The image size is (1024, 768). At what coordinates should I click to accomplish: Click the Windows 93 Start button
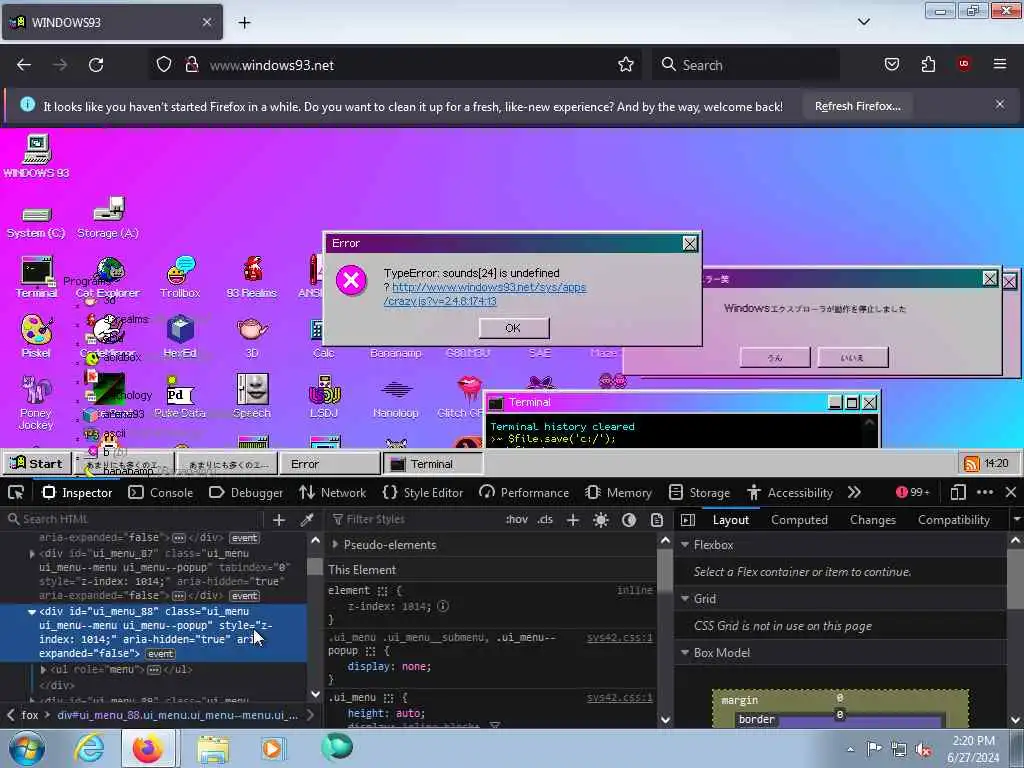(37, 464)
